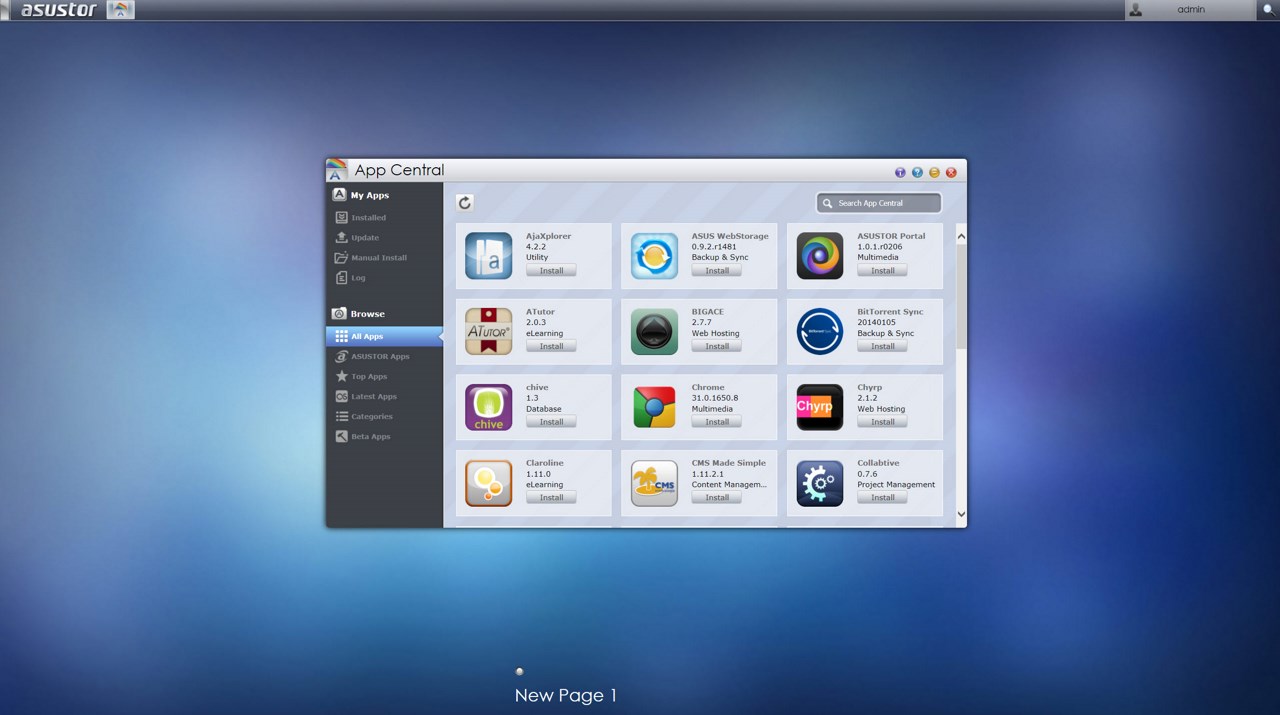
Task: Install ASUS WebStorage
Action: pos(717,271)
